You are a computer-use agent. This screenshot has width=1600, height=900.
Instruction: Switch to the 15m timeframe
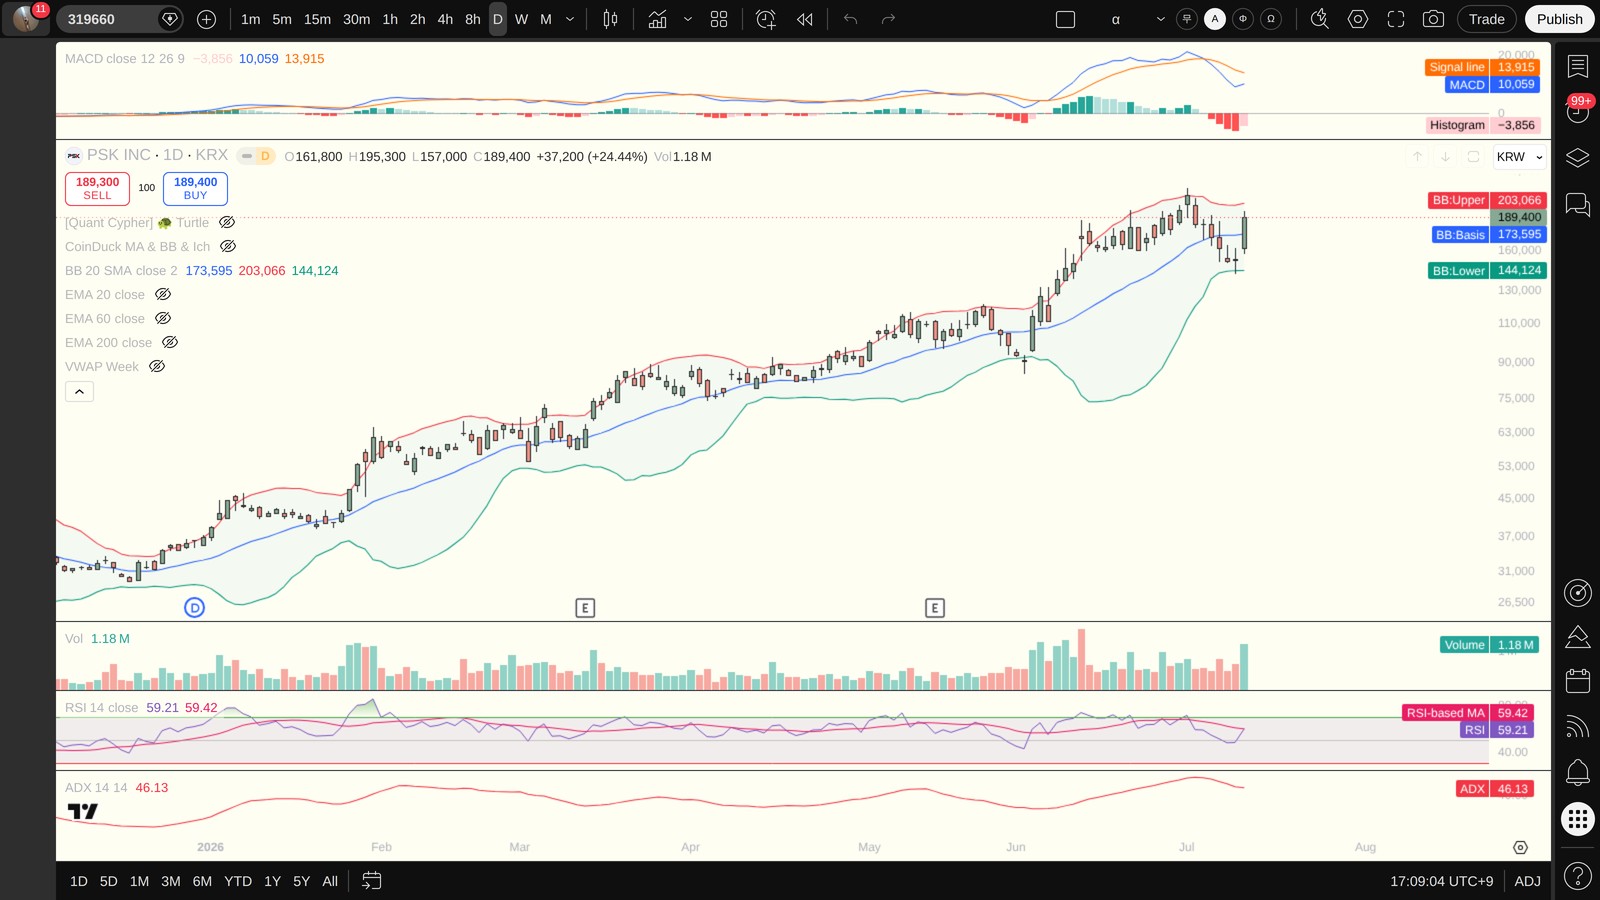tap(317, 19)
